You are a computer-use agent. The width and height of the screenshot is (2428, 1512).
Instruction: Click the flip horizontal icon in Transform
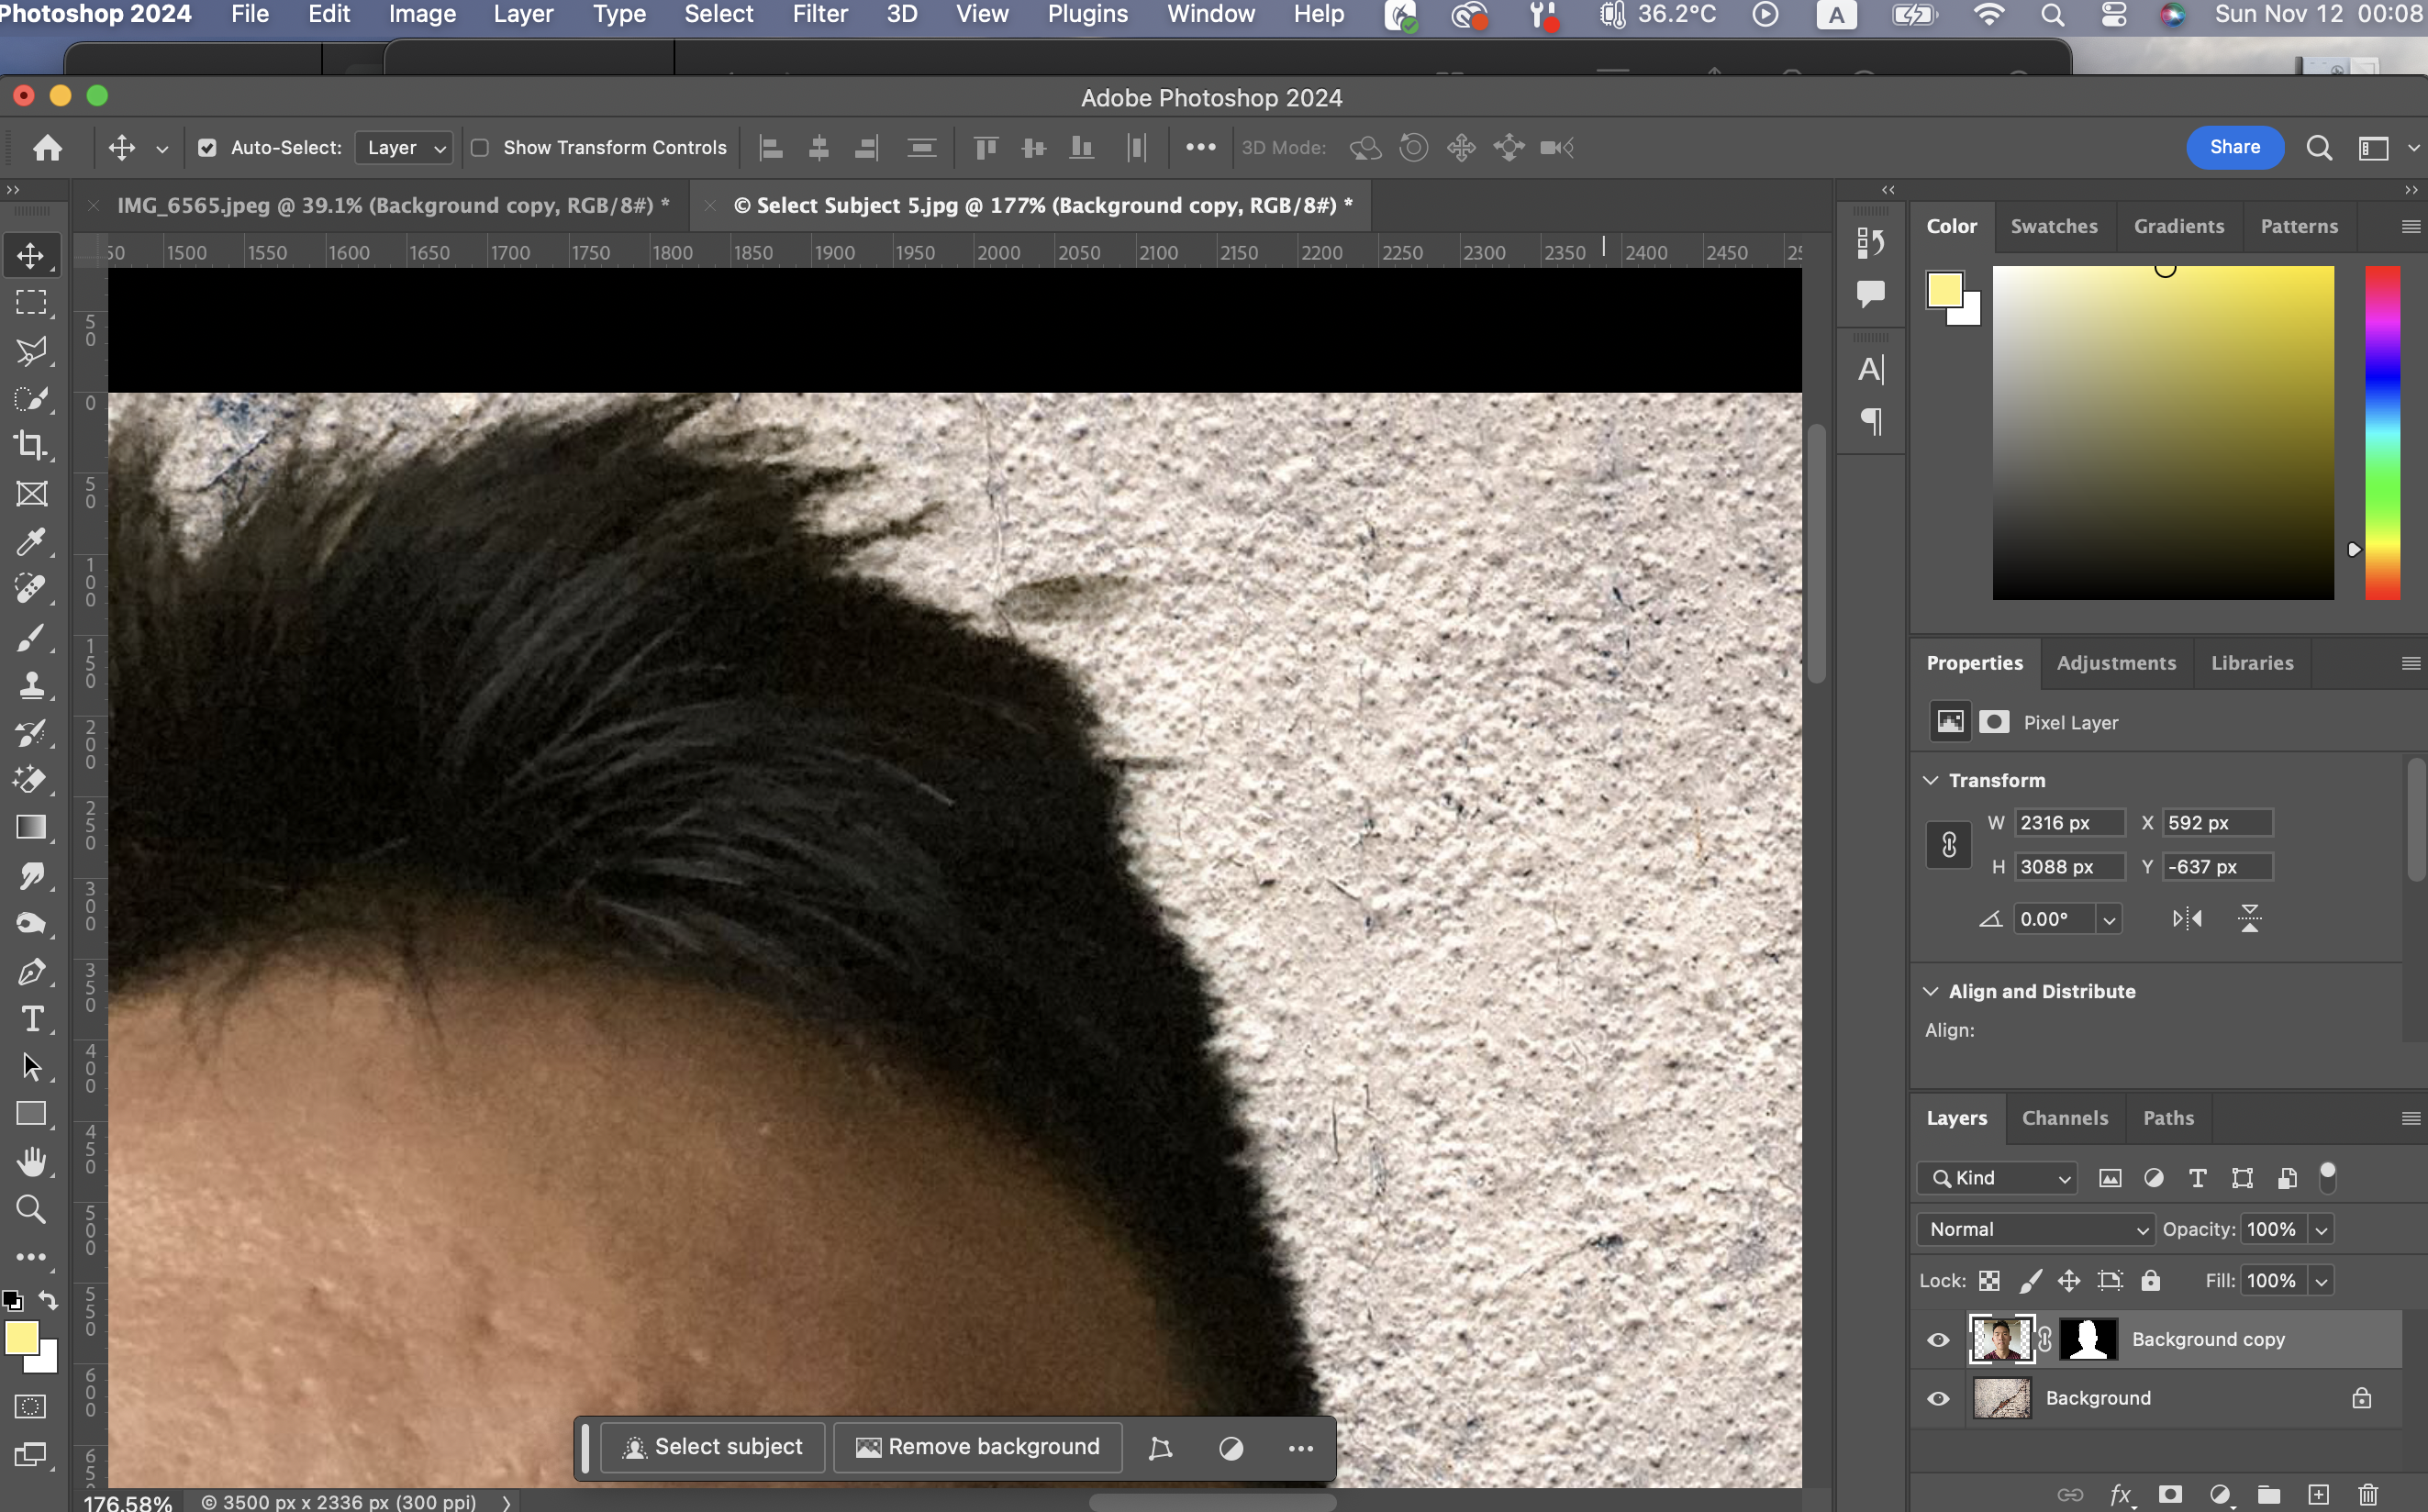pyautogui.click(x=2187, y=918)
